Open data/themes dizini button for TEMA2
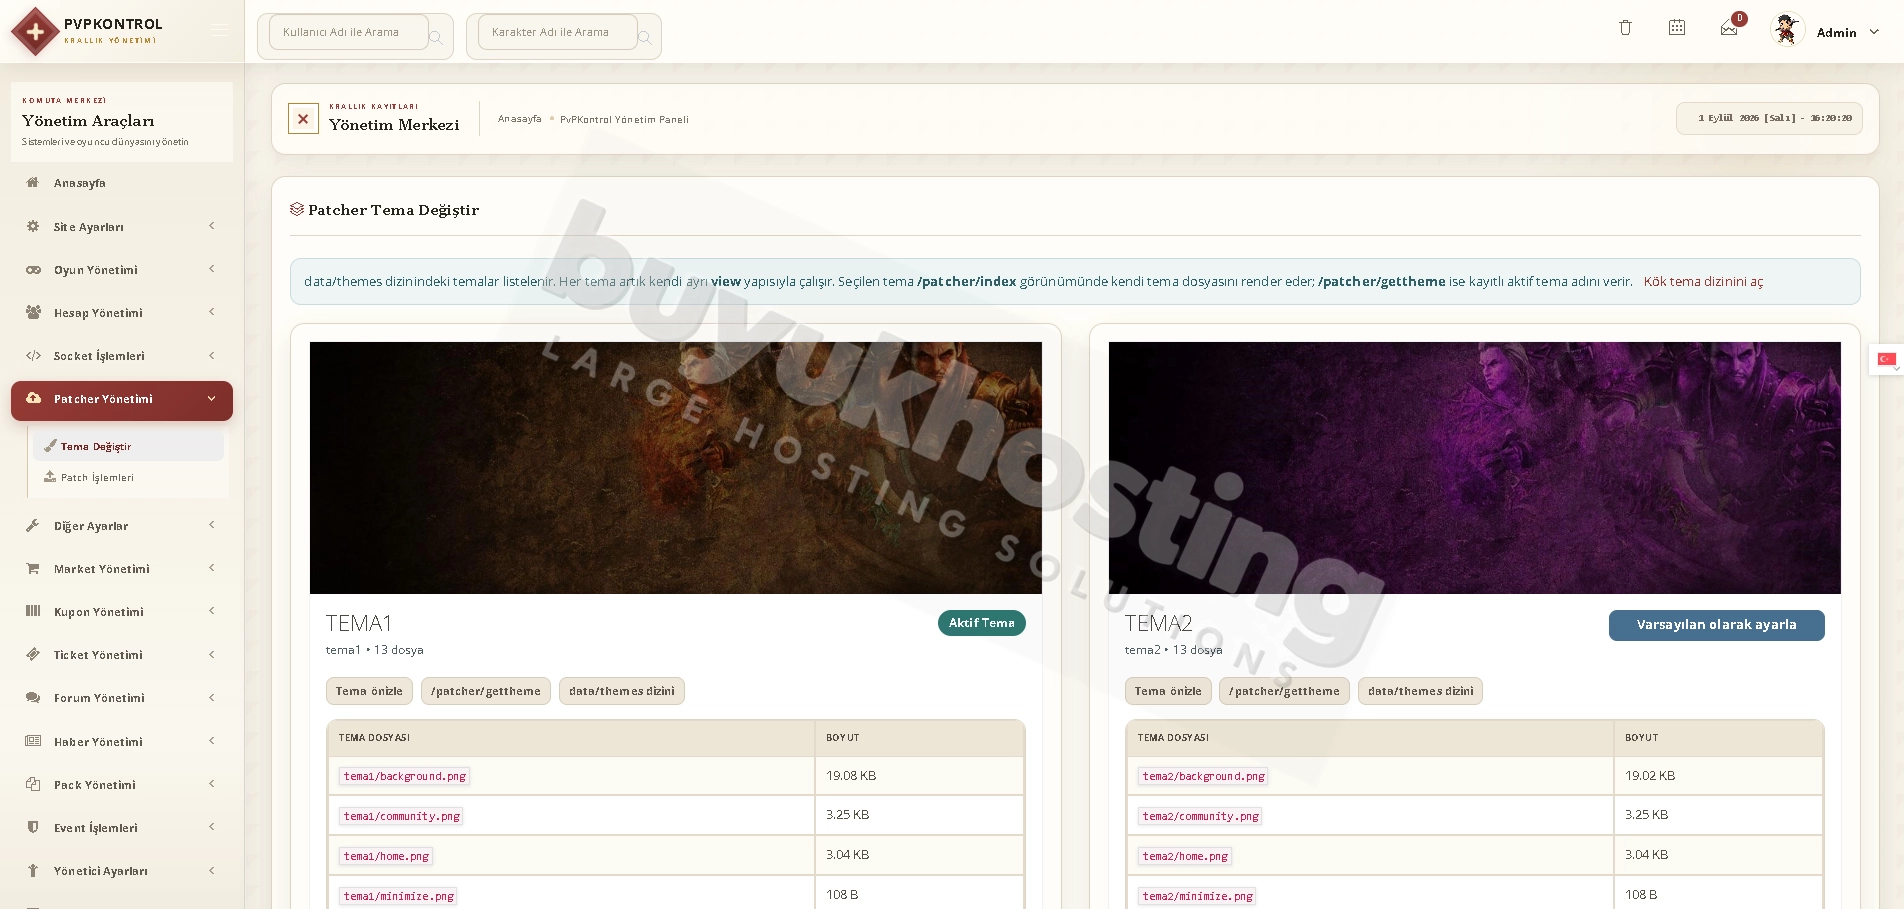 (1420, 691)
